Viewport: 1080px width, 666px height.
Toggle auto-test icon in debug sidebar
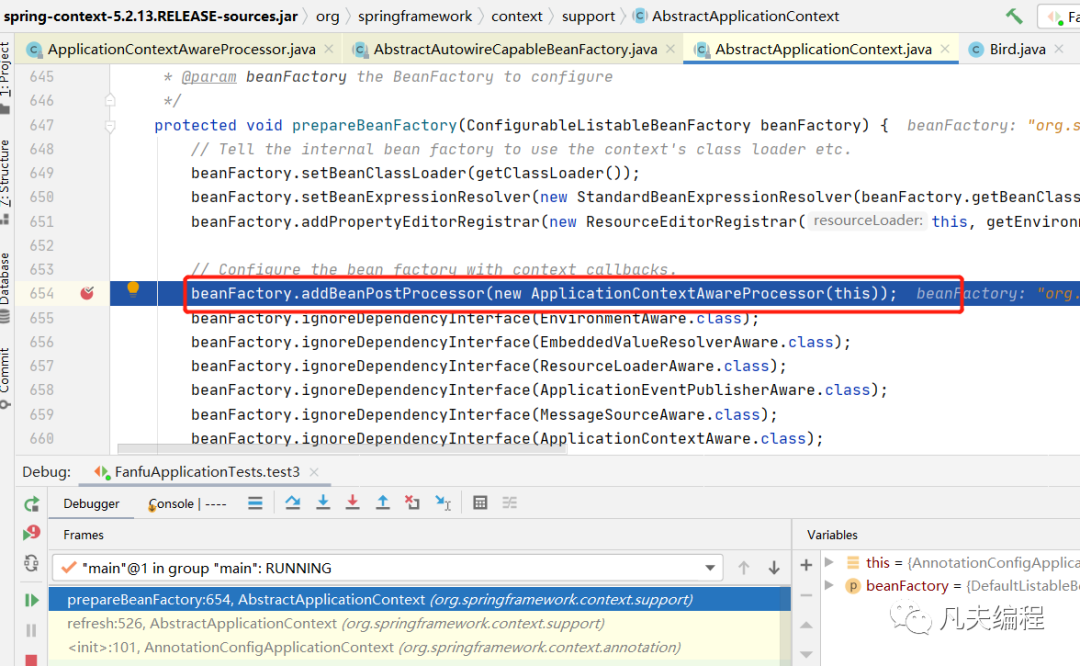click(32, 563)
